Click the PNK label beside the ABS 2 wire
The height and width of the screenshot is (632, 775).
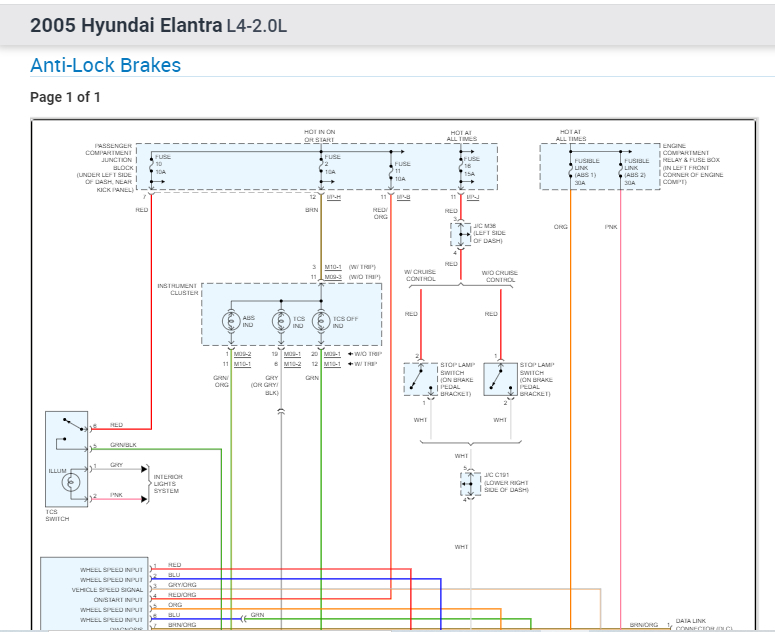click(611, 227)
